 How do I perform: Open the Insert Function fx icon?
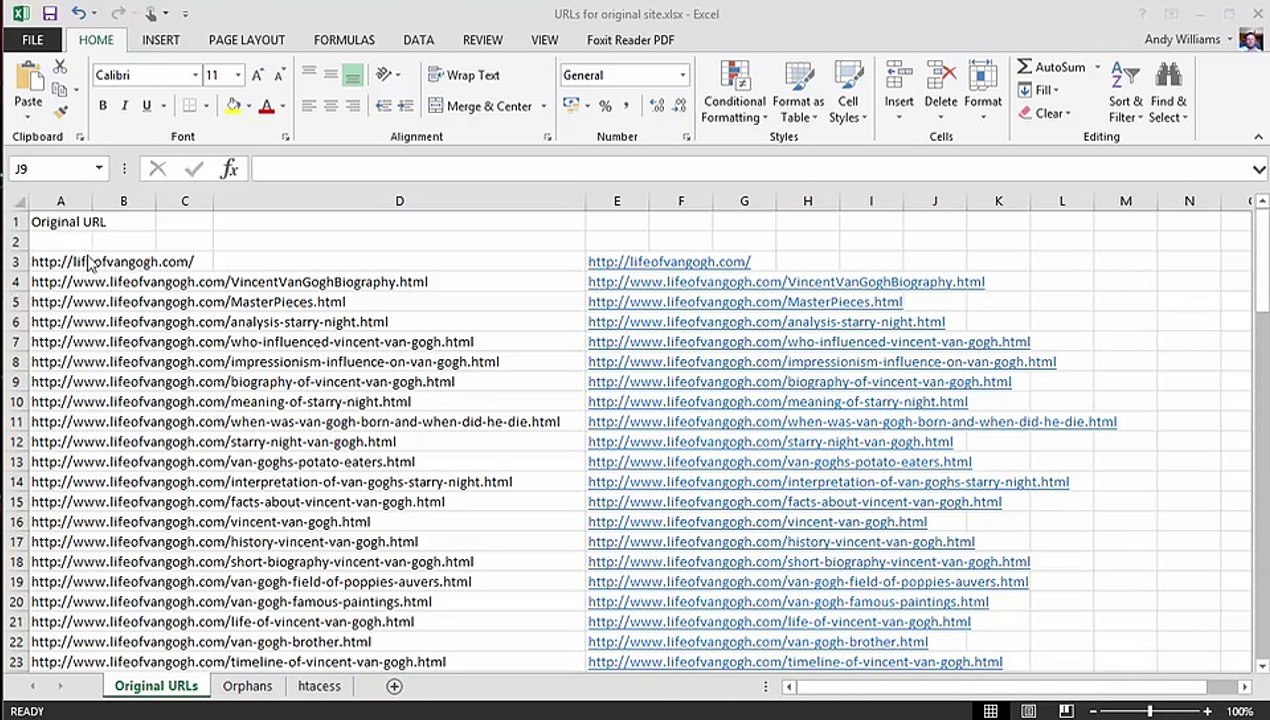229,169
